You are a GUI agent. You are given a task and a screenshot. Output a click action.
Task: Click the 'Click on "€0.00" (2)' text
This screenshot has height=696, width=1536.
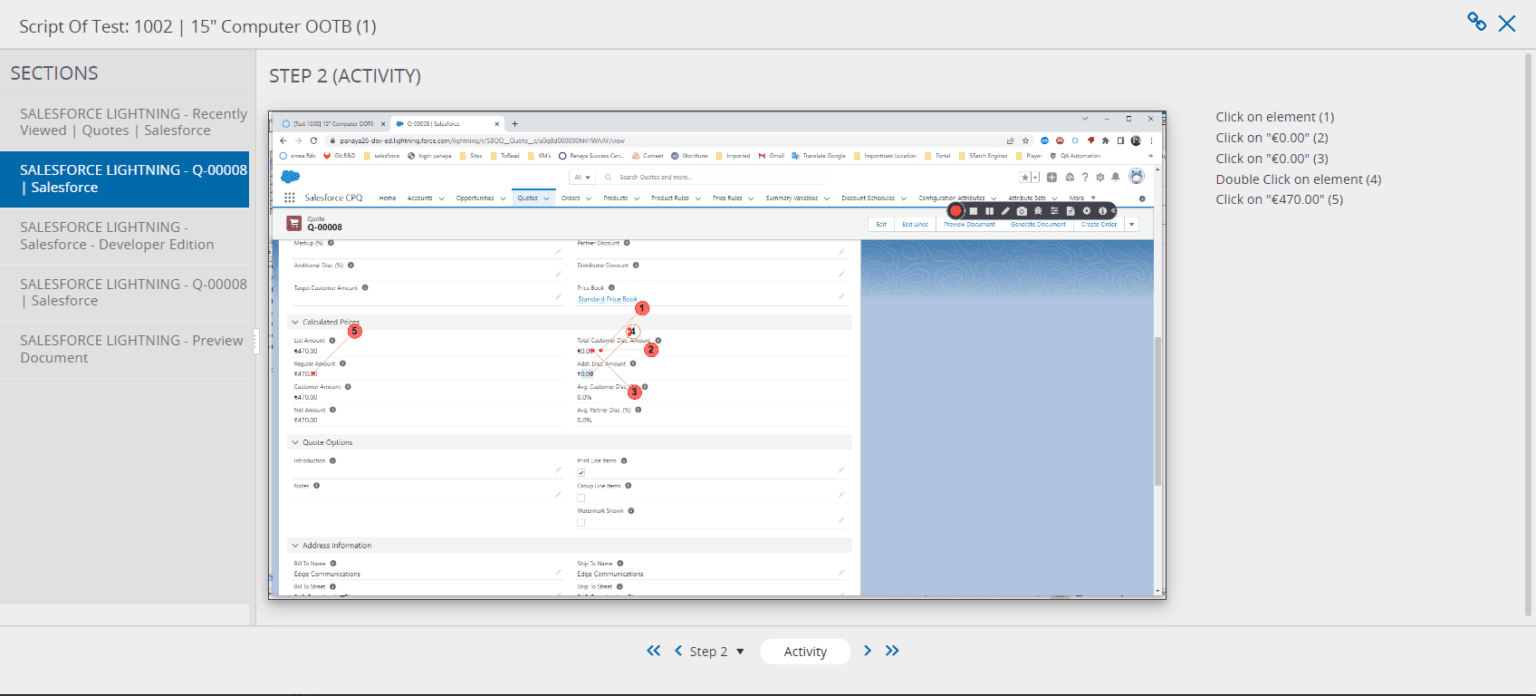1272,138
